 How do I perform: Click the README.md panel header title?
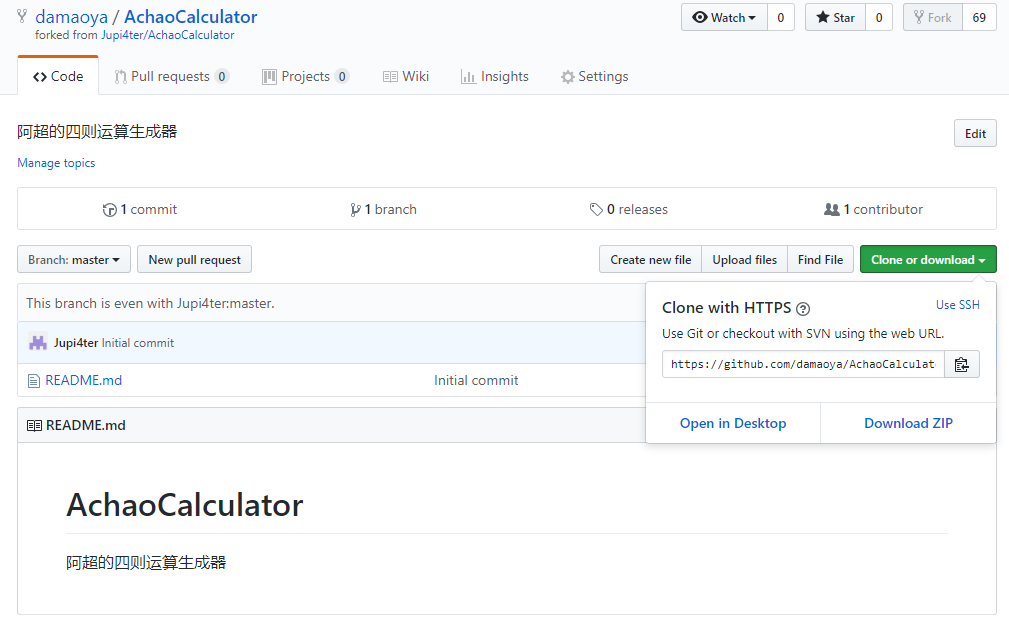pos(86,425)
